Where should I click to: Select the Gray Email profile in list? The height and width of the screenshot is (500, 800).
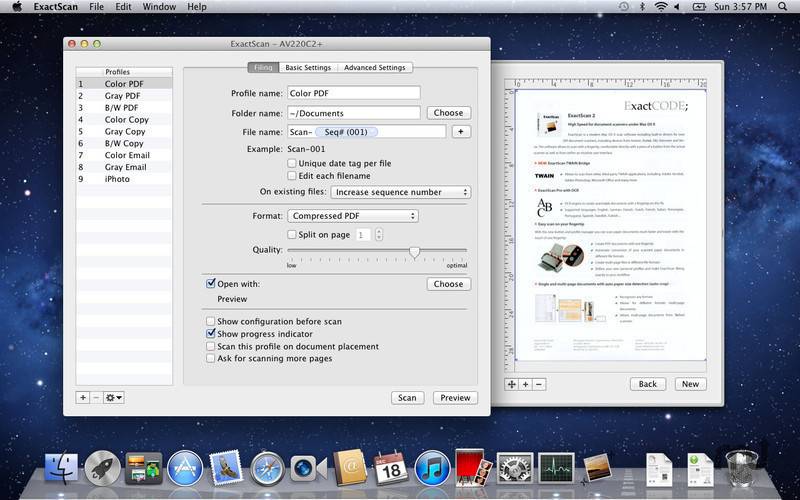(x=126, y=167)
